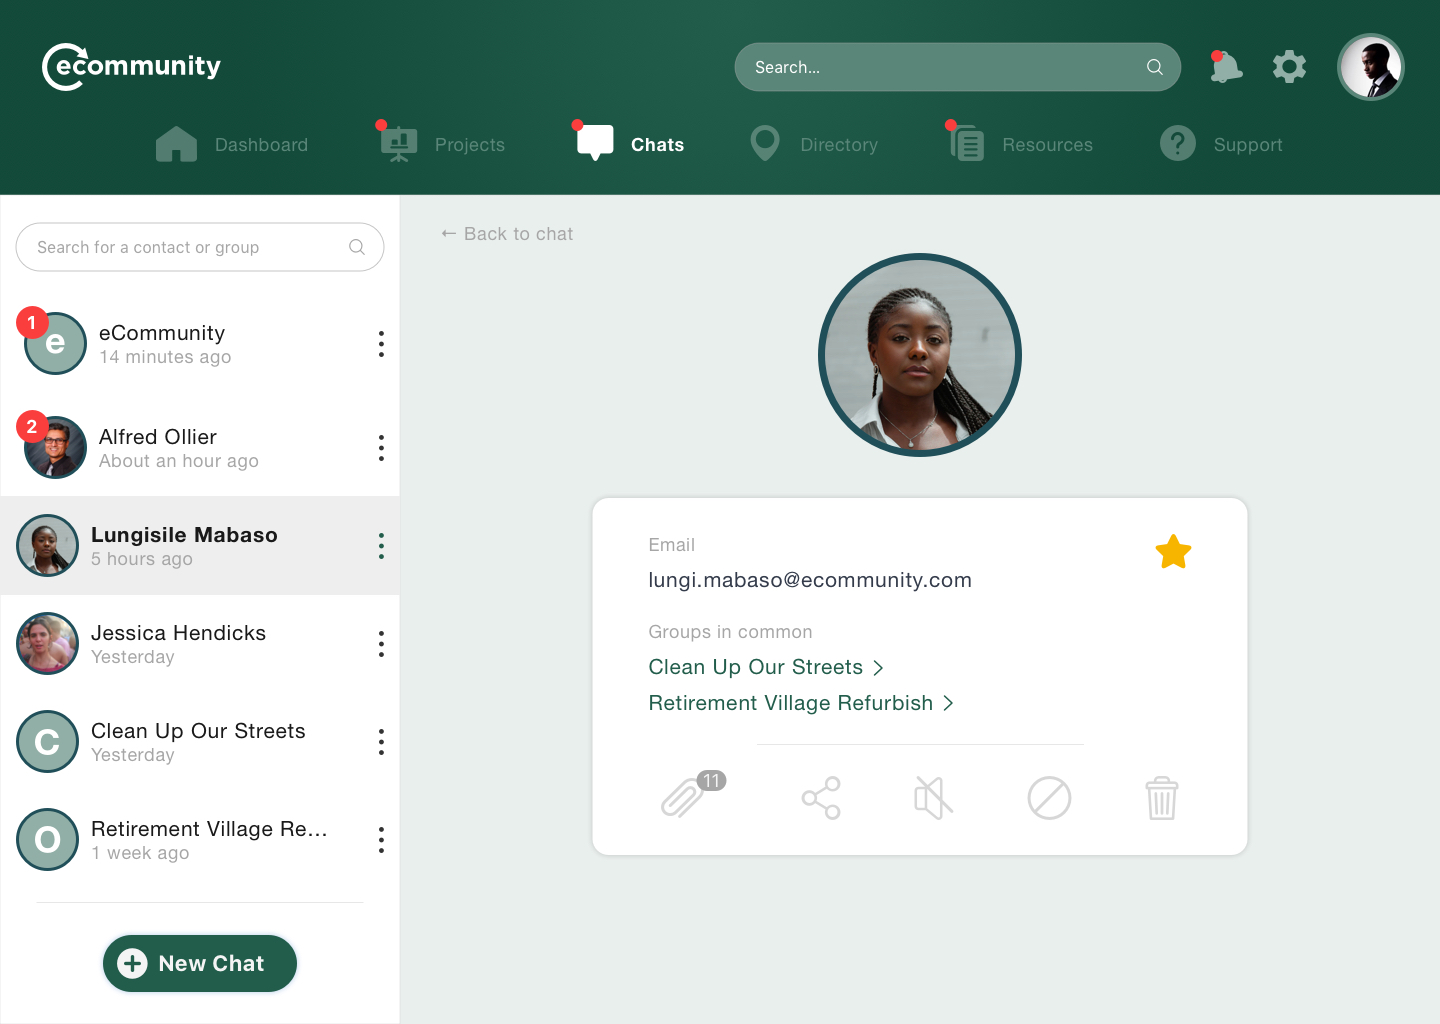
Task: Click the Projects presentation icon
Action: (399, 144)
